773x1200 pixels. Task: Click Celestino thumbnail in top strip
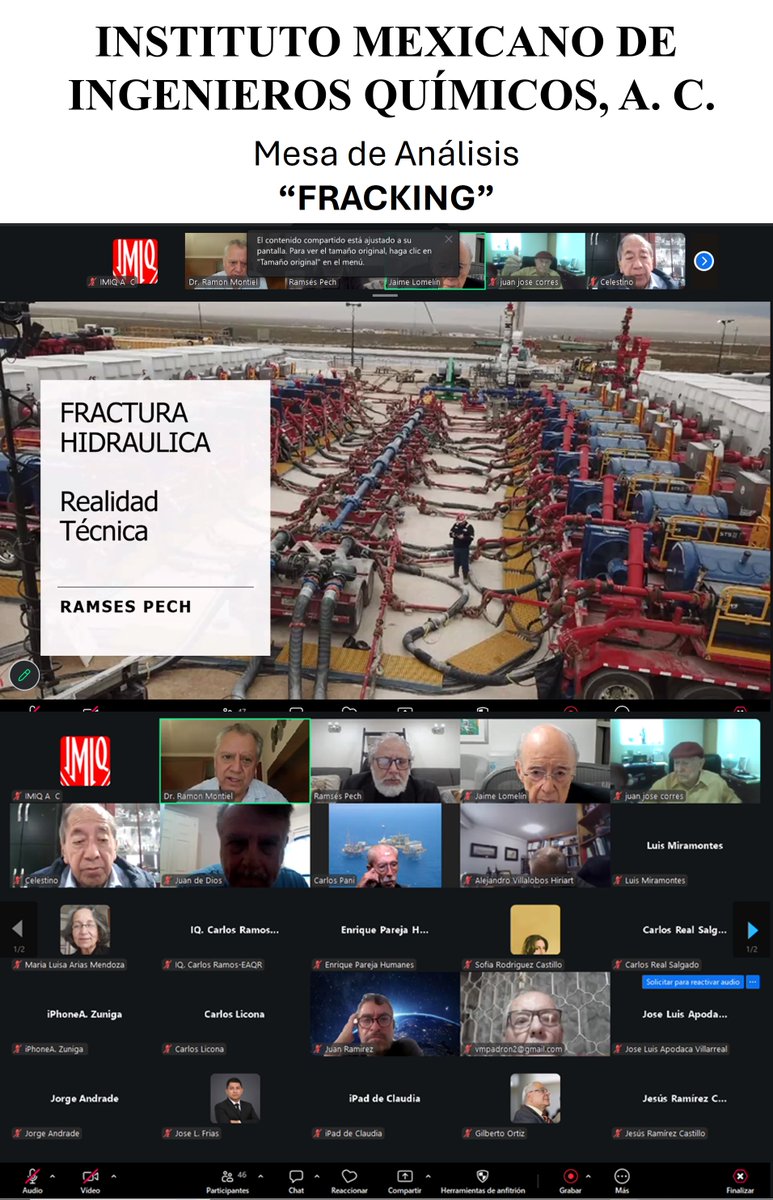point(635,262)
